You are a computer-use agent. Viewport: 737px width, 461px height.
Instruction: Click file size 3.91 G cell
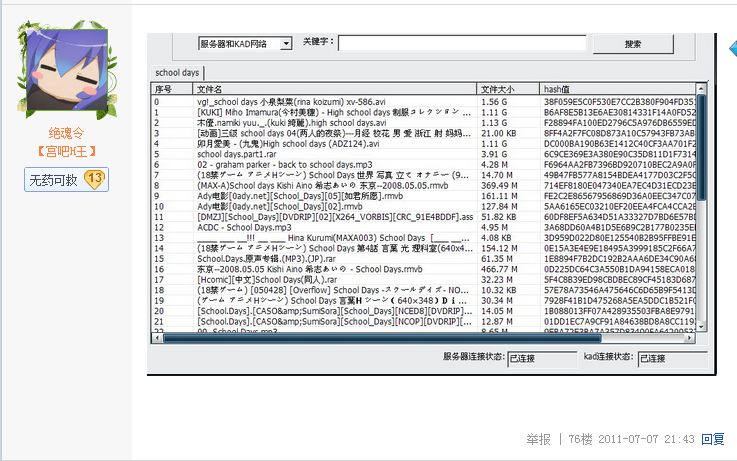point(494,154)
